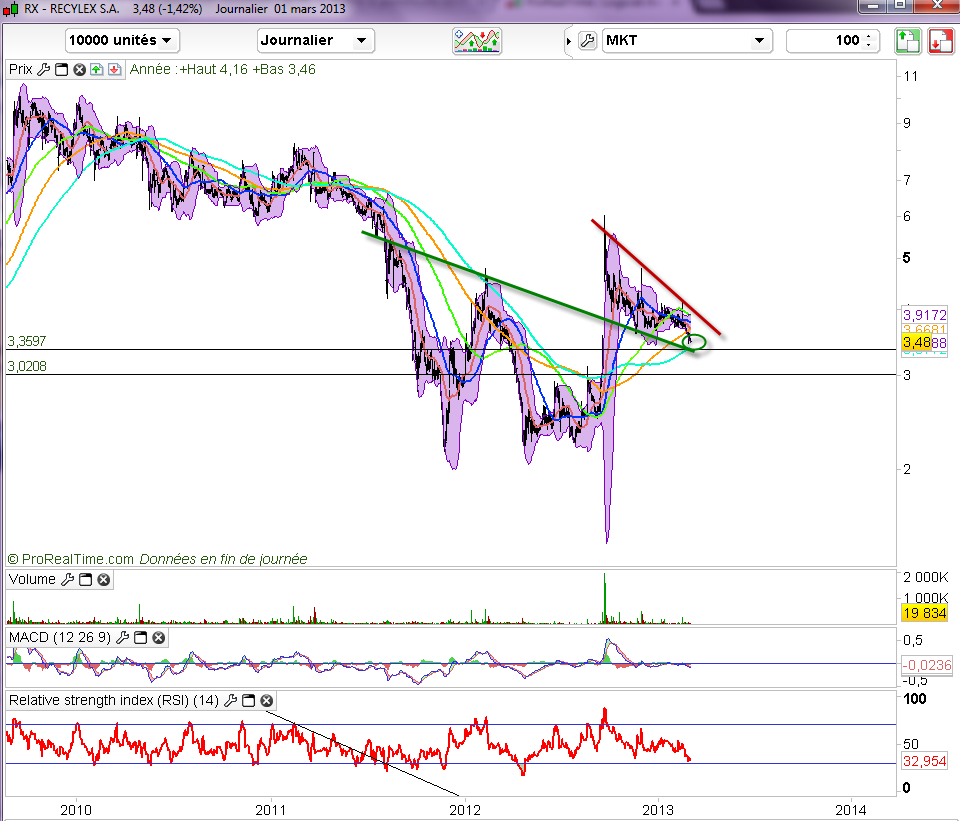Expand the small arrow left of order wrench
This screenshot has height=821, width=960.
click(x=569, y=41)
